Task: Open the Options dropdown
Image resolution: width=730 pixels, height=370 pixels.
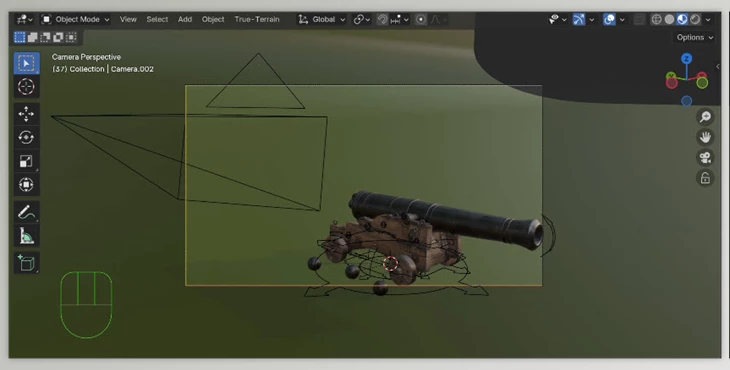Action: [694, 37]
